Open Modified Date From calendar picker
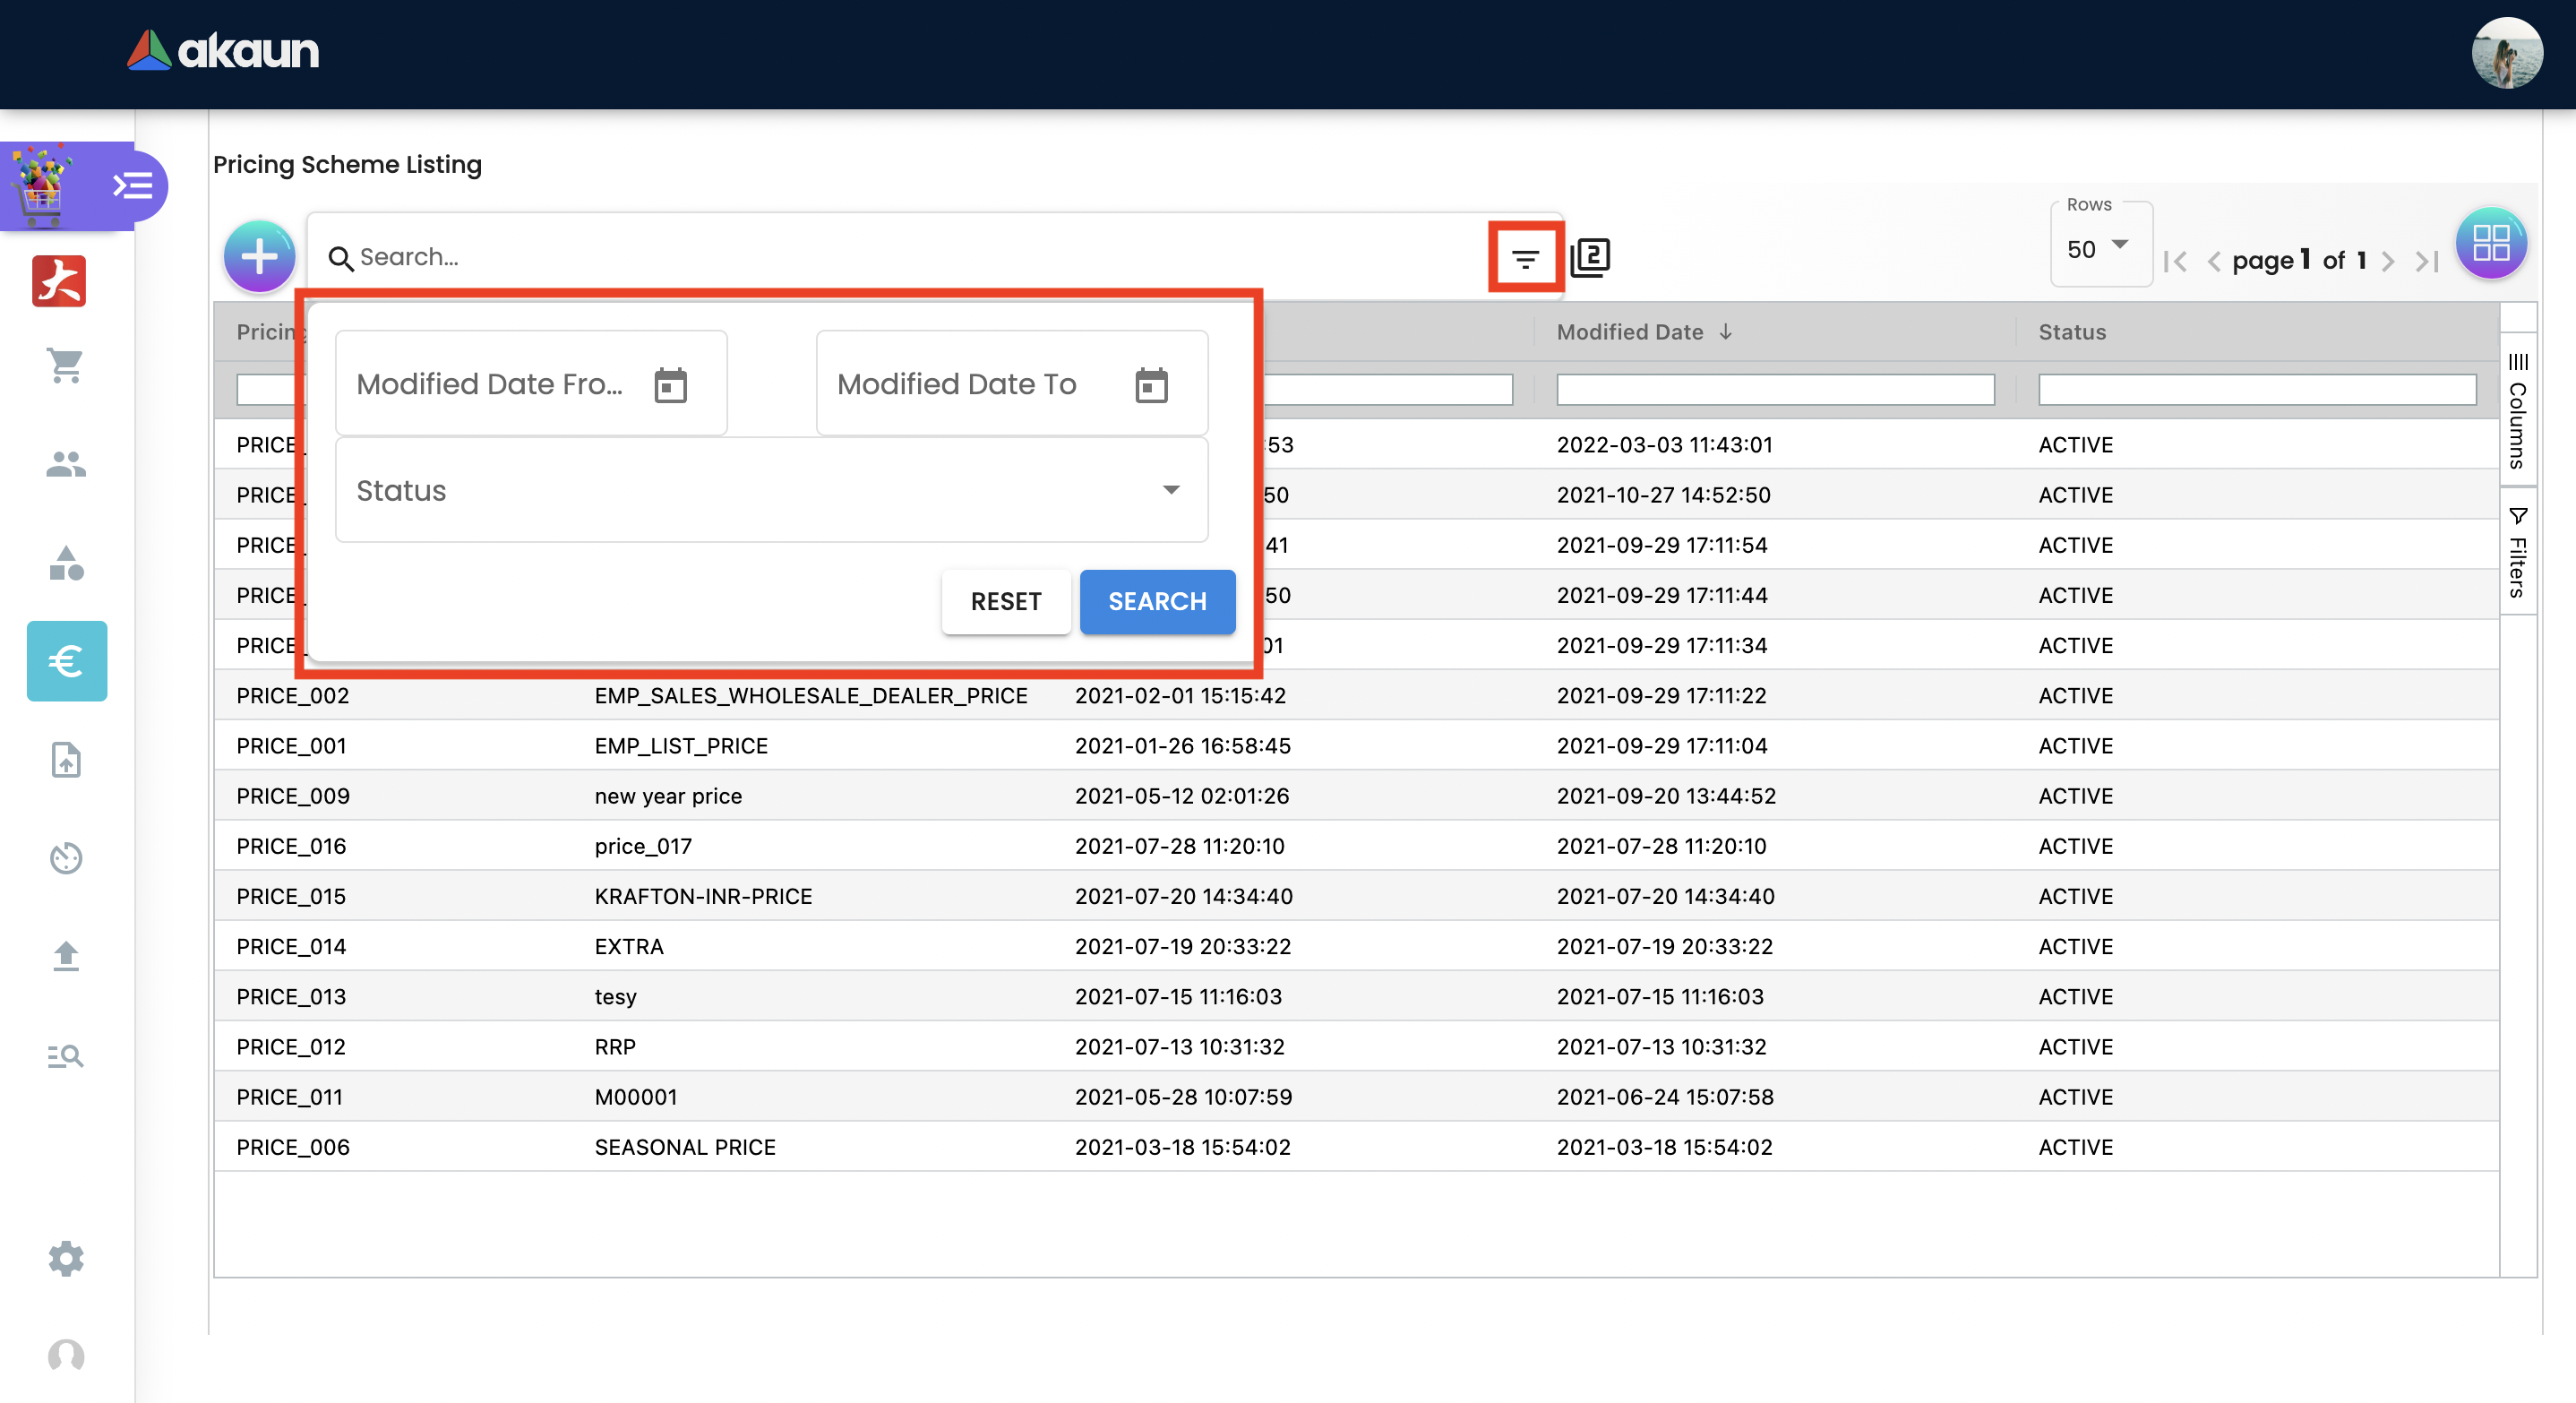Image resolution: width=2576 pixels, height=1403 pixels. pyautogui.click(x=670, y=385)
